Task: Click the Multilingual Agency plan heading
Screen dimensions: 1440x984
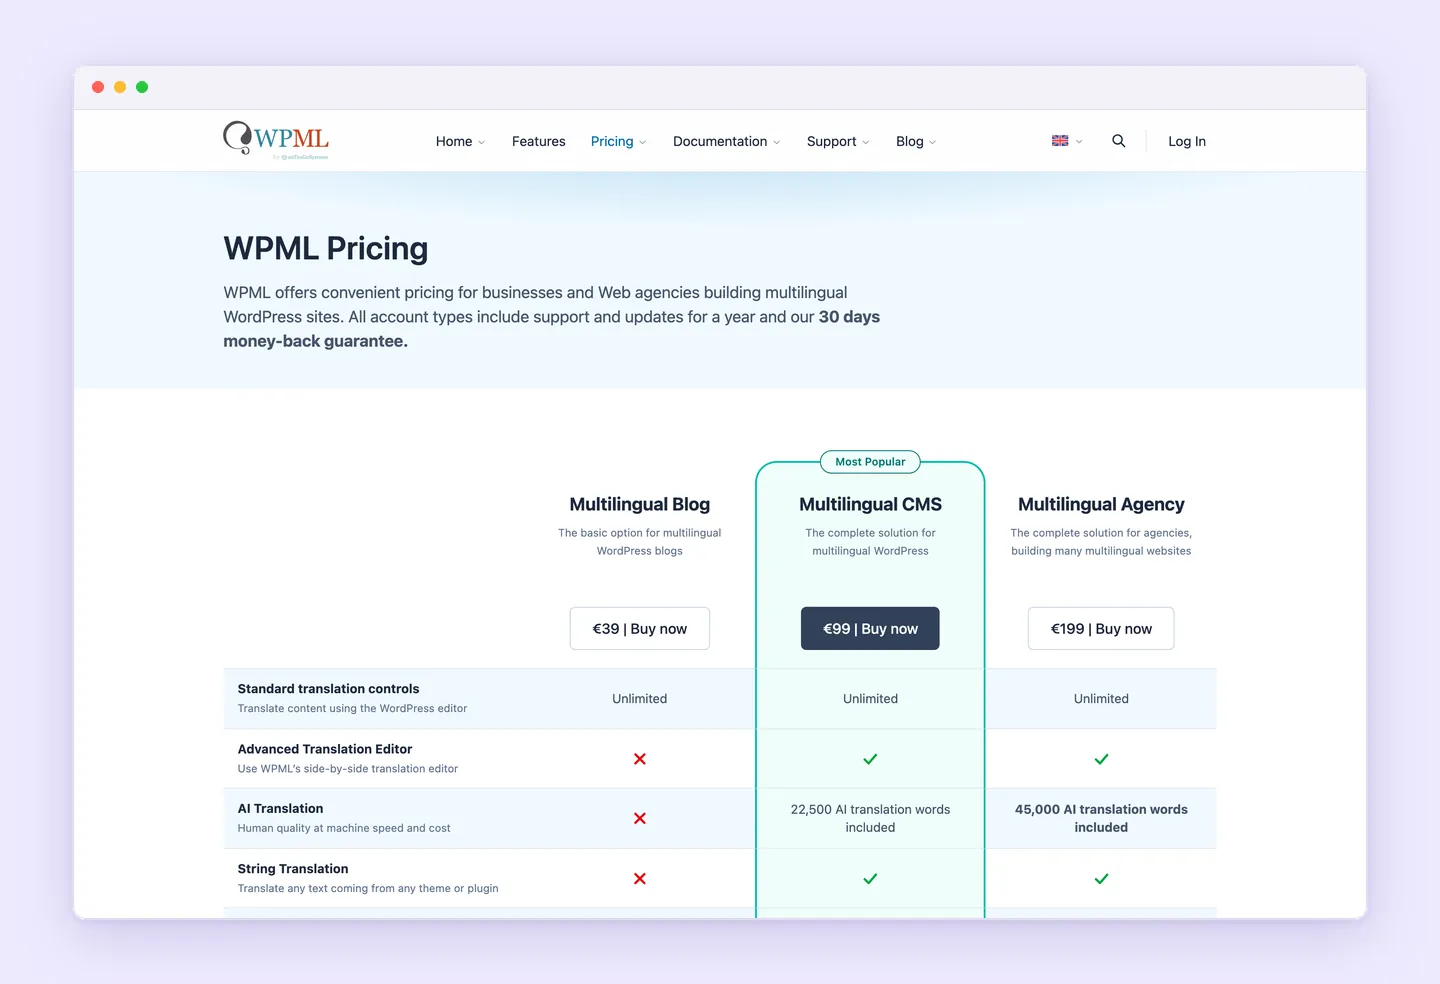Action: [1101, 504]
